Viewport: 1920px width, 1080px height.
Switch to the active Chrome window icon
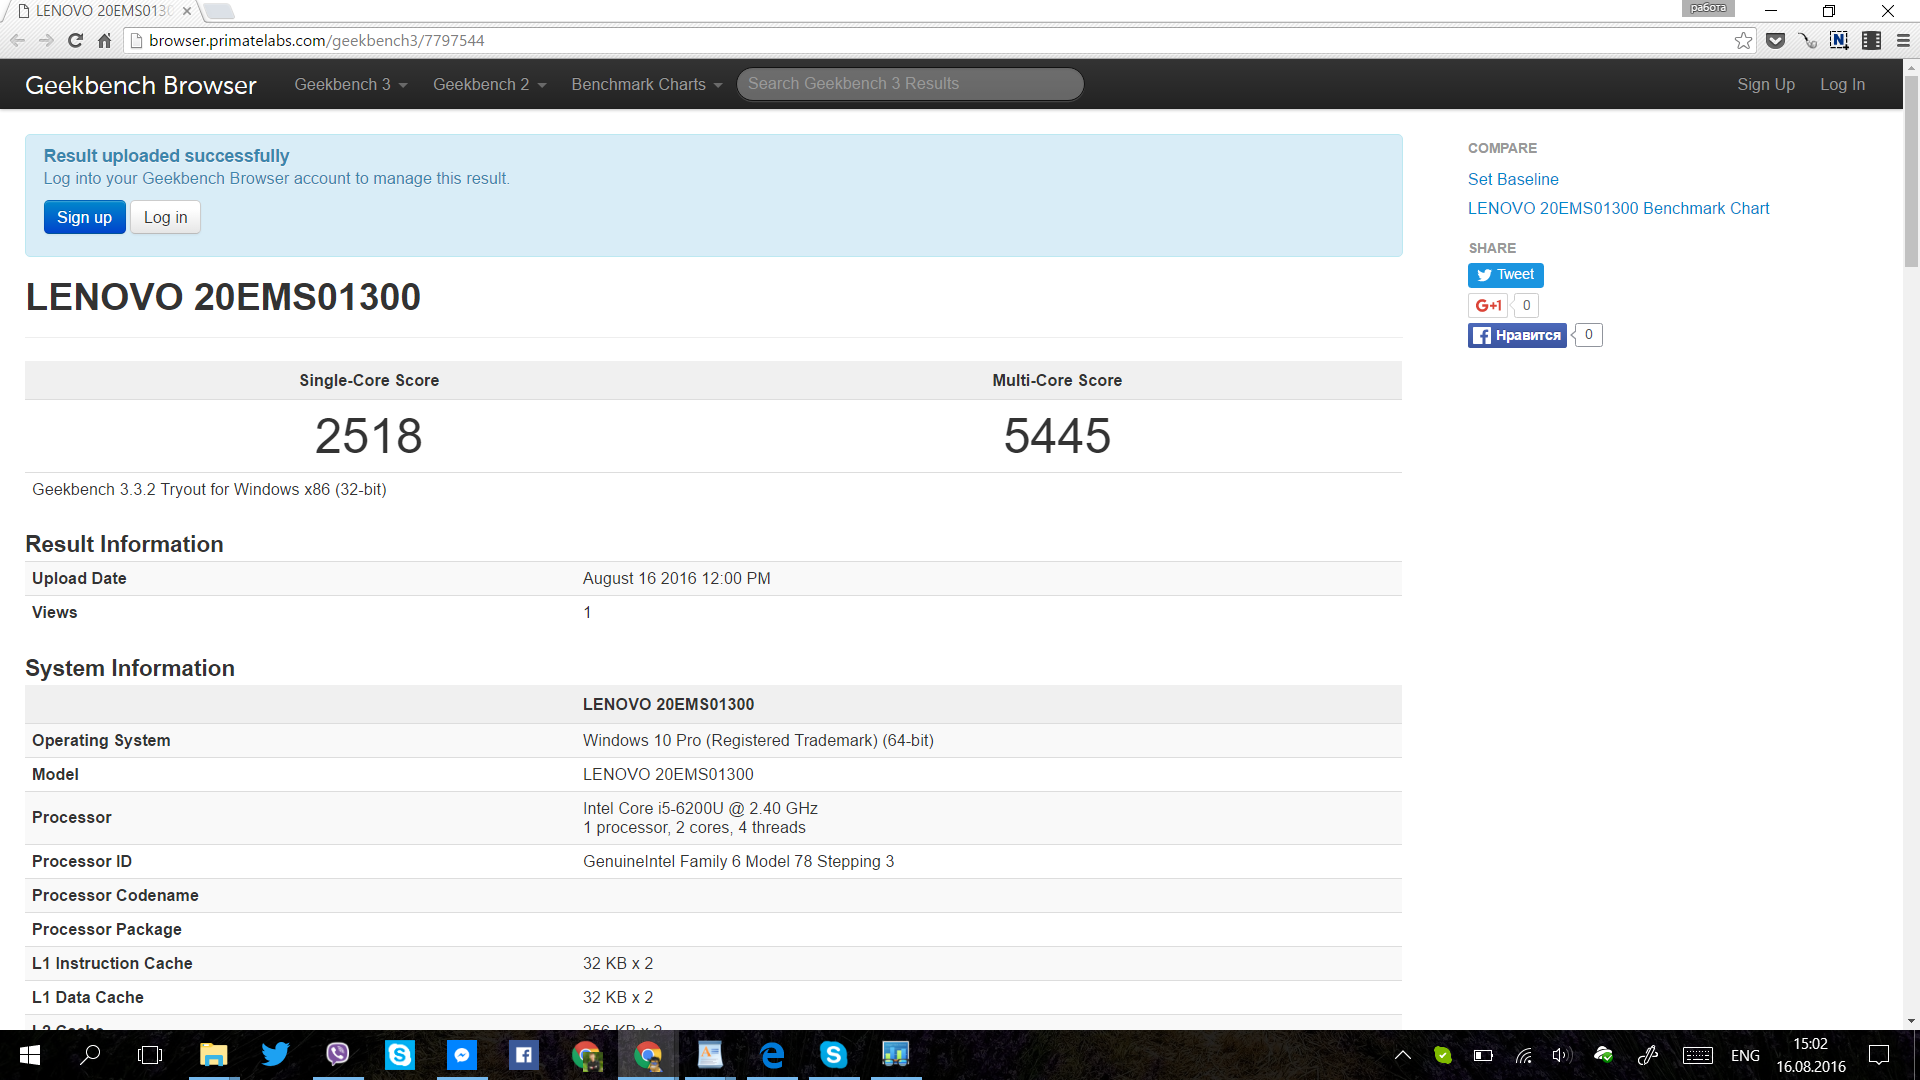coord(648,1055)
